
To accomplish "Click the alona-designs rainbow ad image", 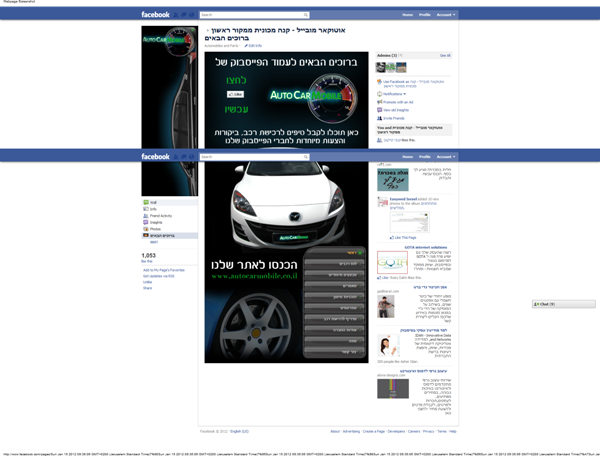I will (x=393, y=389).
